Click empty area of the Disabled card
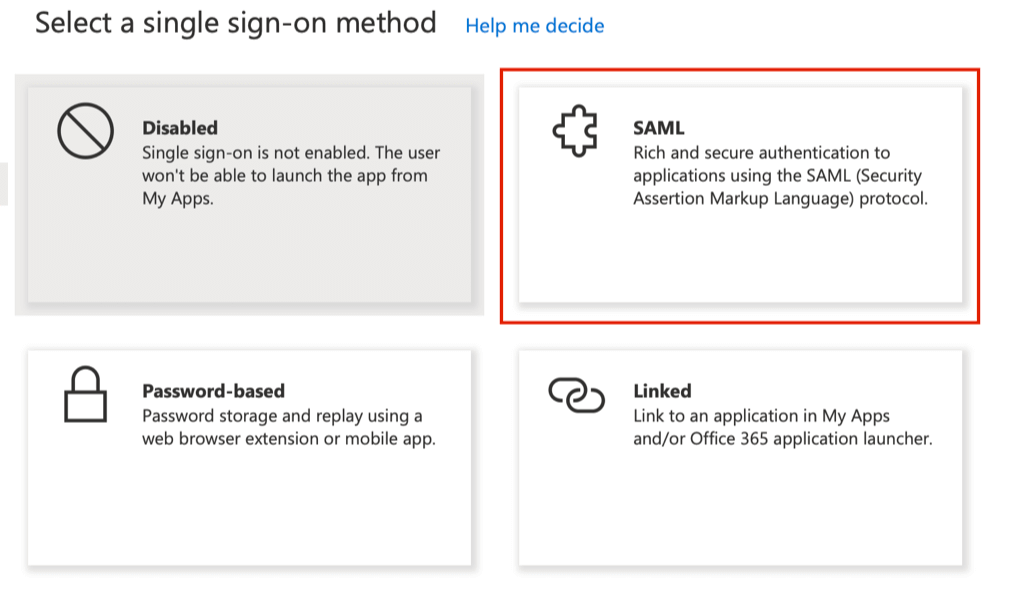Image resolution: width=1010 pixels, height=597 pixels. 249,258
